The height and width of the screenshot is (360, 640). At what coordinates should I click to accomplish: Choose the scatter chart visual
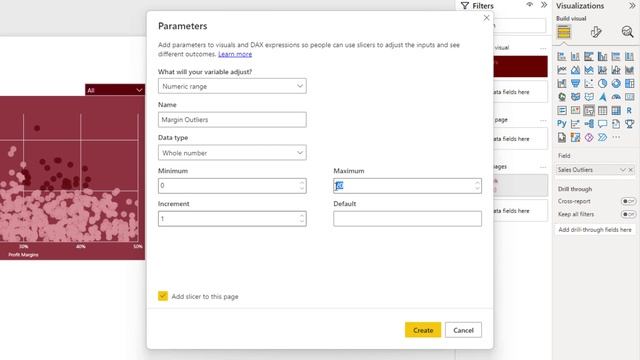click(589, 83)
